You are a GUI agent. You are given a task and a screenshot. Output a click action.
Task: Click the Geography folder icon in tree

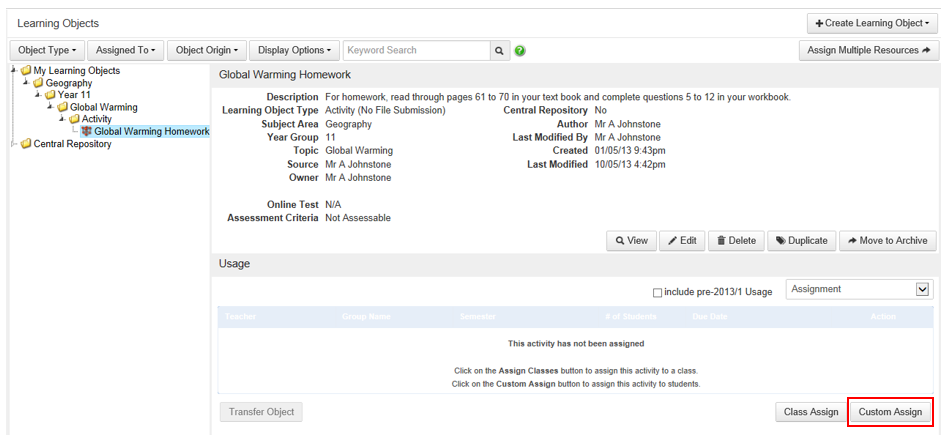point(38,84)
